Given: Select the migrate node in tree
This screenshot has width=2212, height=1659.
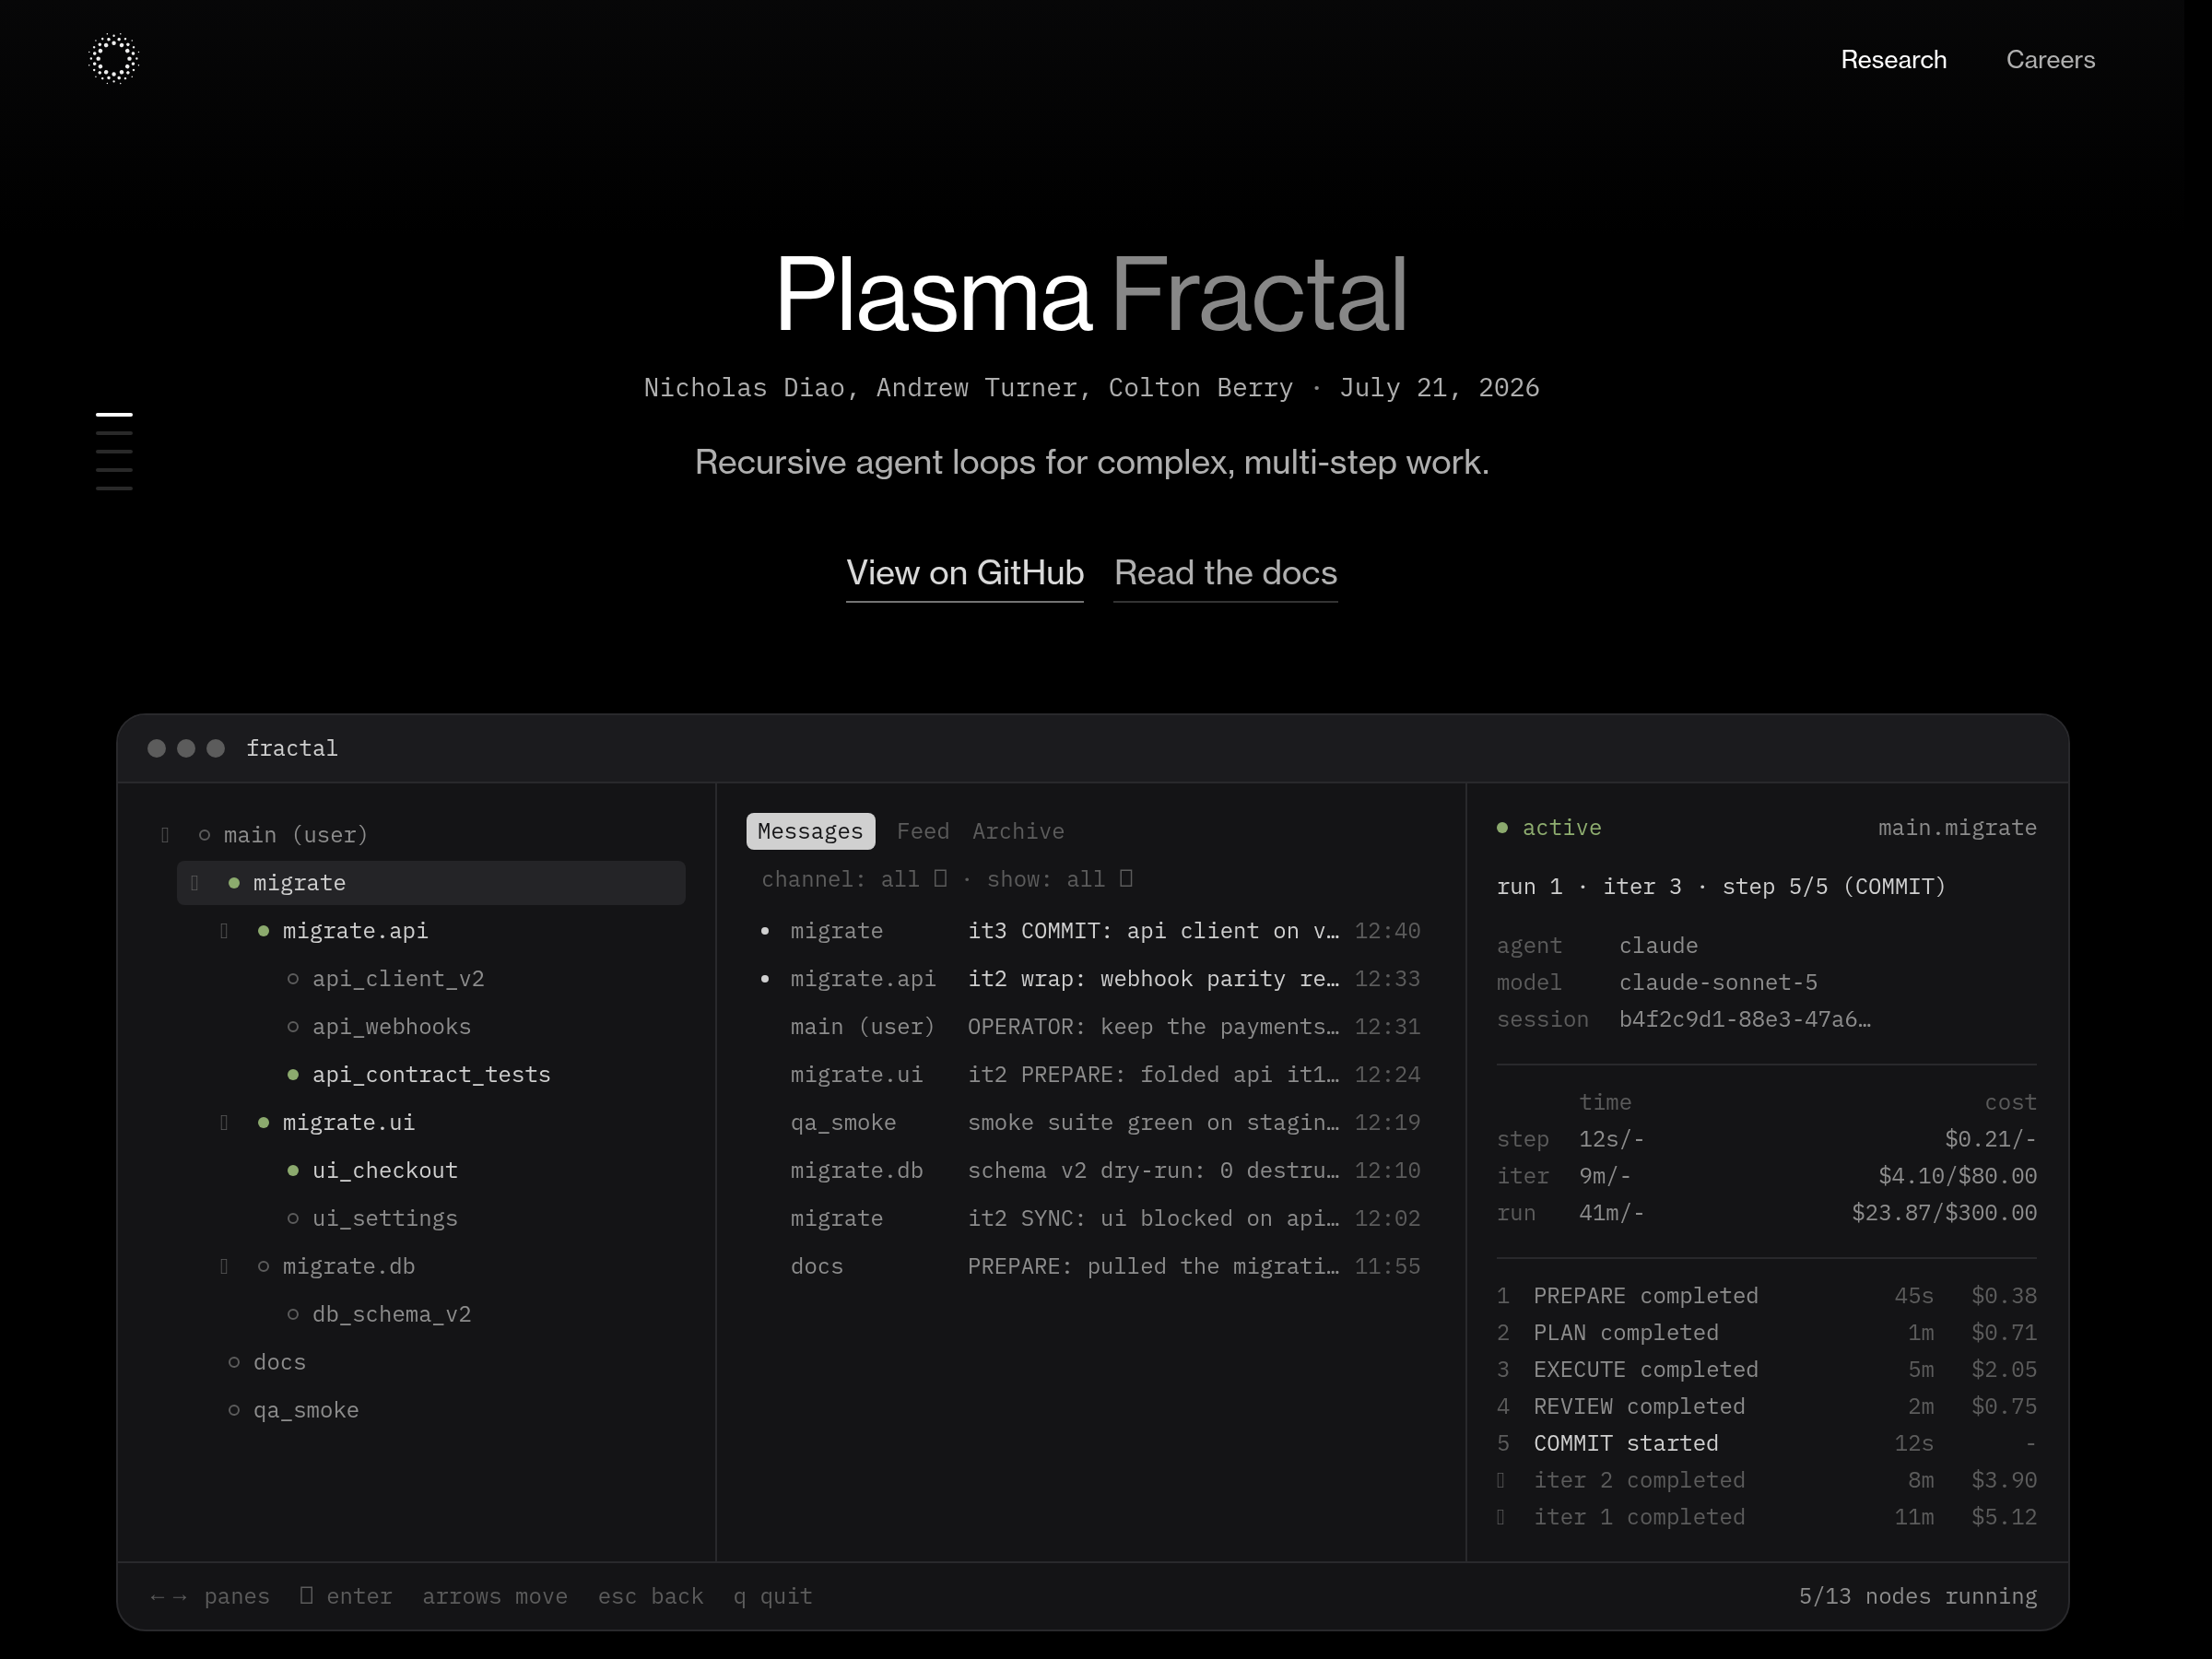Looking at the screenshot, I should (x=431, y=883).
